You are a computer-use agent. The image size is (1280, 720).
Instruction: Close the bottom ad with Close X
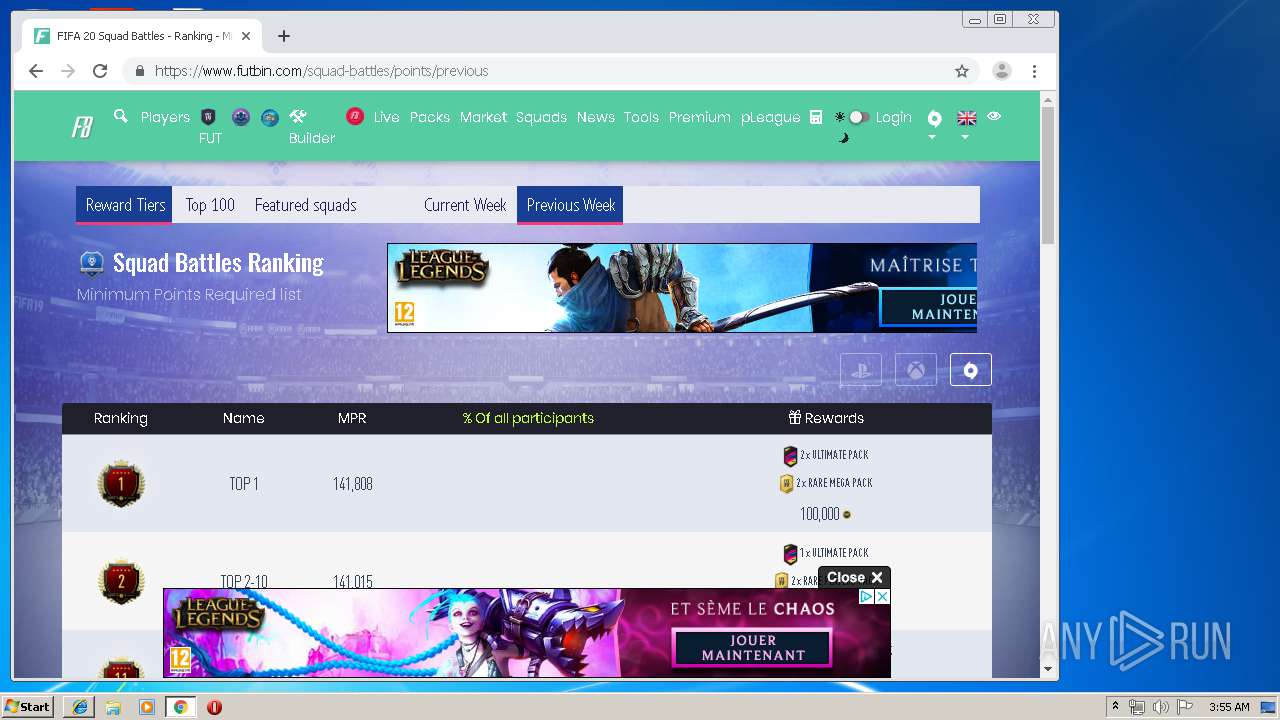point(854,578)
